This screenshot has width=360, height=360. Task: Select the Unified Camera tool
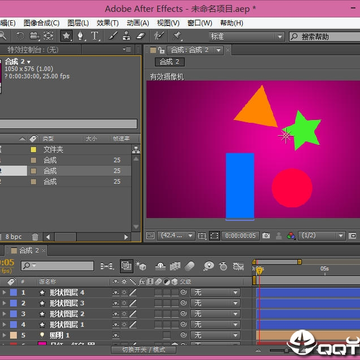click(x=34, y=36)
